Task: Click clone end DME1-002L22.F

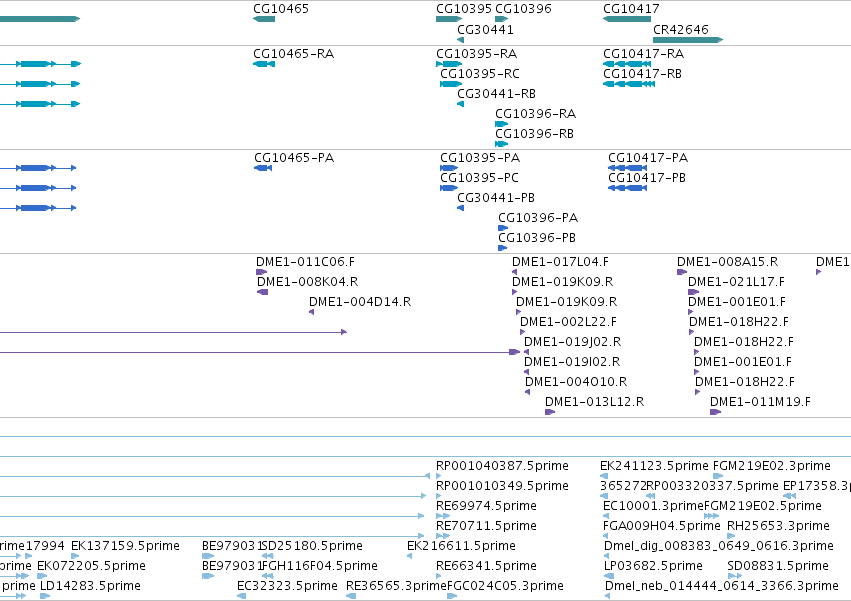Action: pyautogui.click(x=569, y=322)
